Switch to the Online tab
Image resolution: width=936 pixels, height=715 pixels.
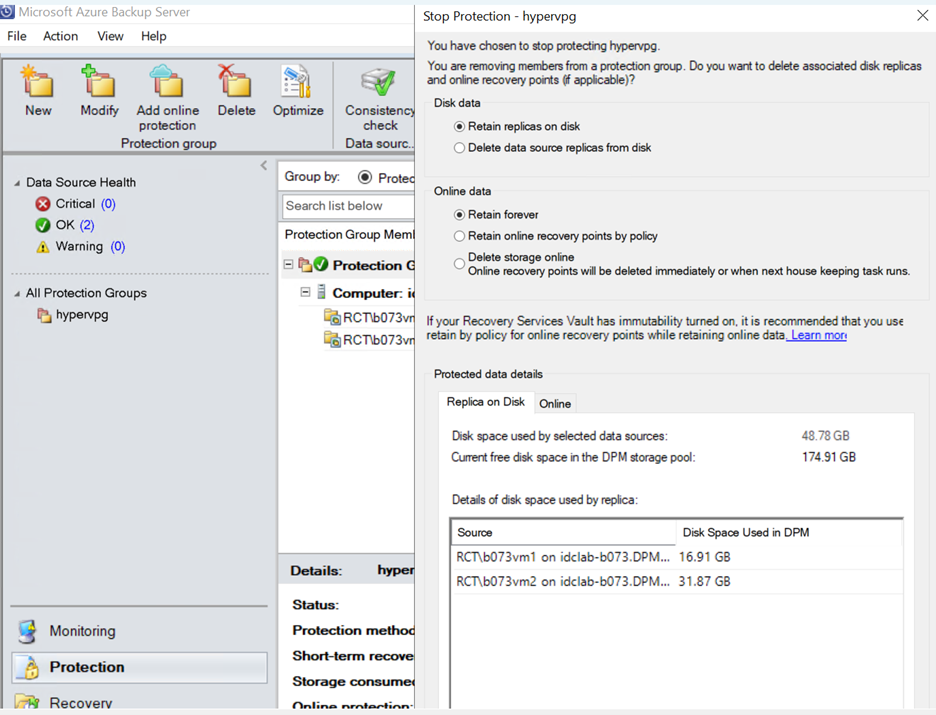555,403
